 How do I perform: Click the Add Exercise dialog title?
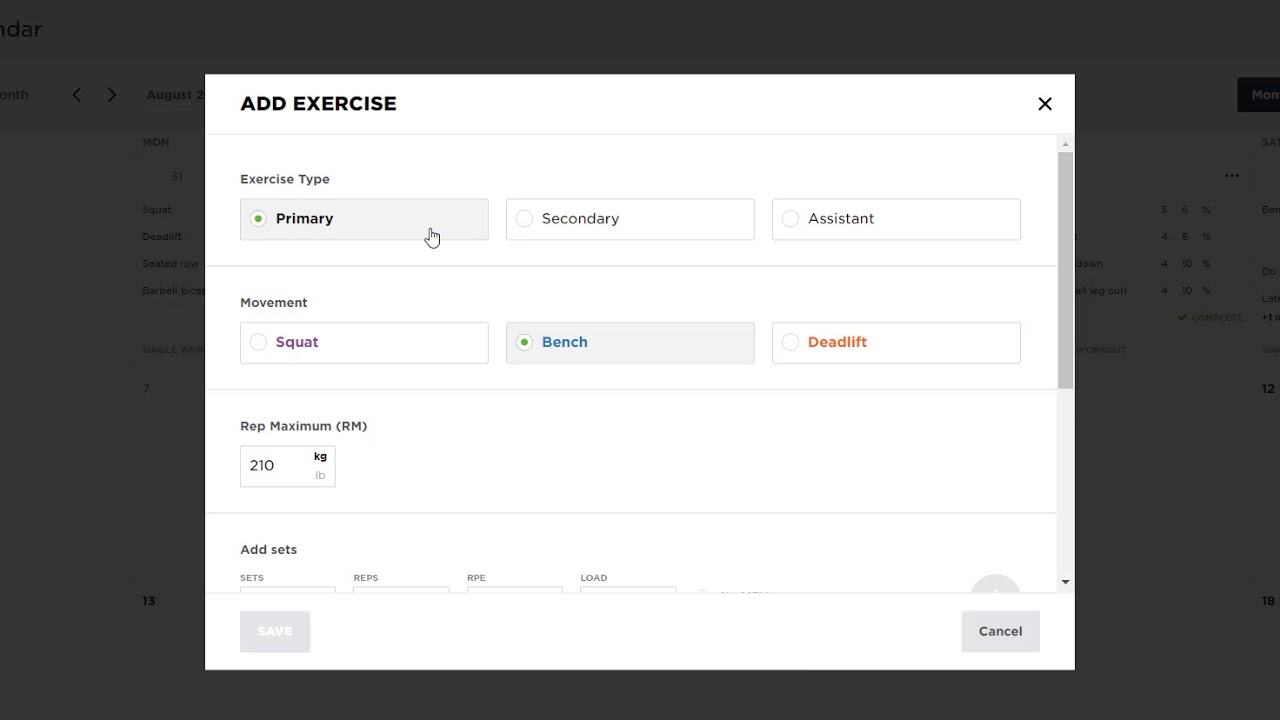click(318, 104)
